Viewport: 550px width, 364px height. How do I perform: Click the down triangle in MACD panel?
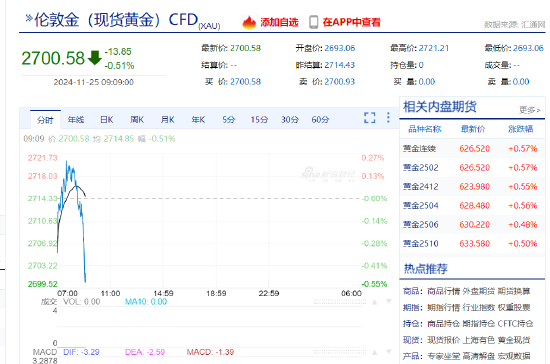389,352
